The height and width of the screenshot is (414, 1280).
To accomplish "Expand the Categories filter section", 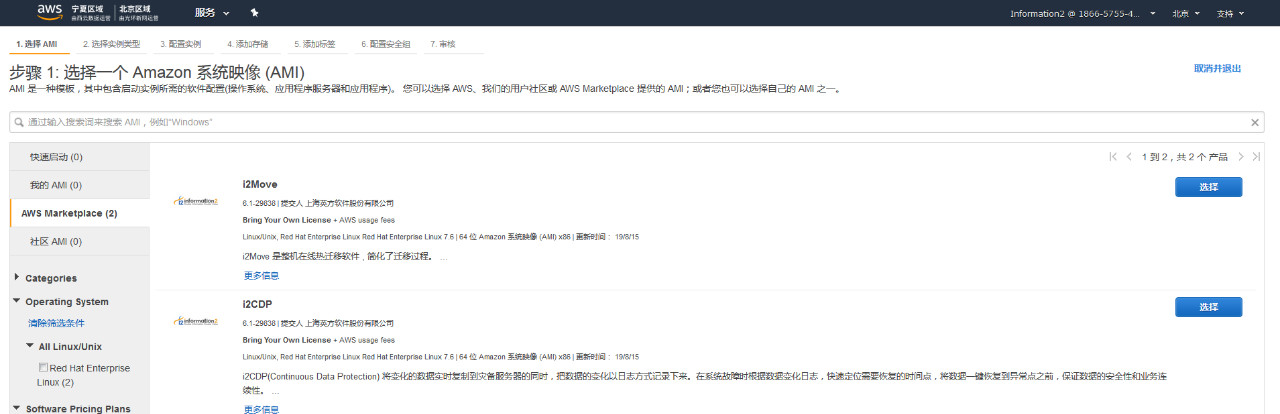I will (x=18, y=278).
